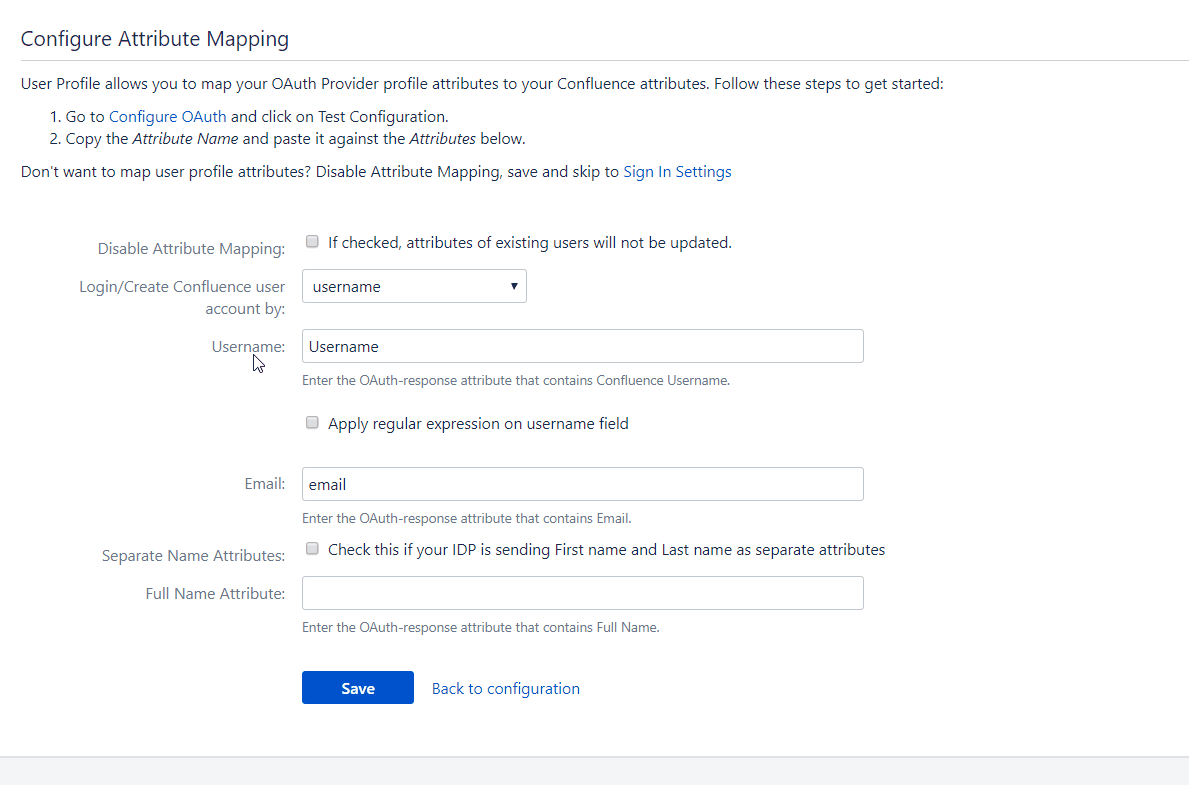
Task: Select the 'Login/Create Confluence user account by' label
Action: (182, 297)
